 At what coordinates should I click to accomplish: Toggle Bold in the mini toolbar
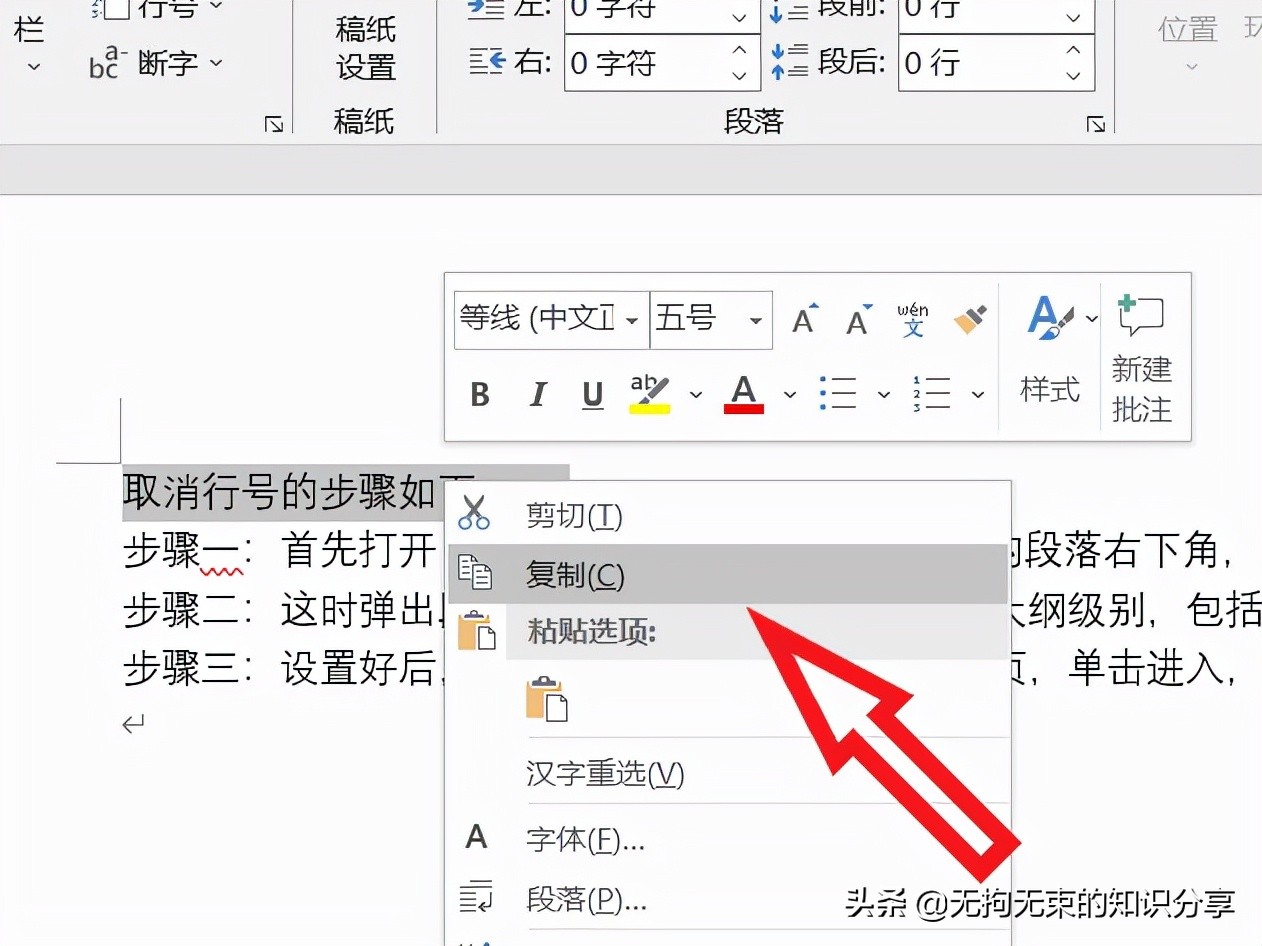[x=480, y=395]
